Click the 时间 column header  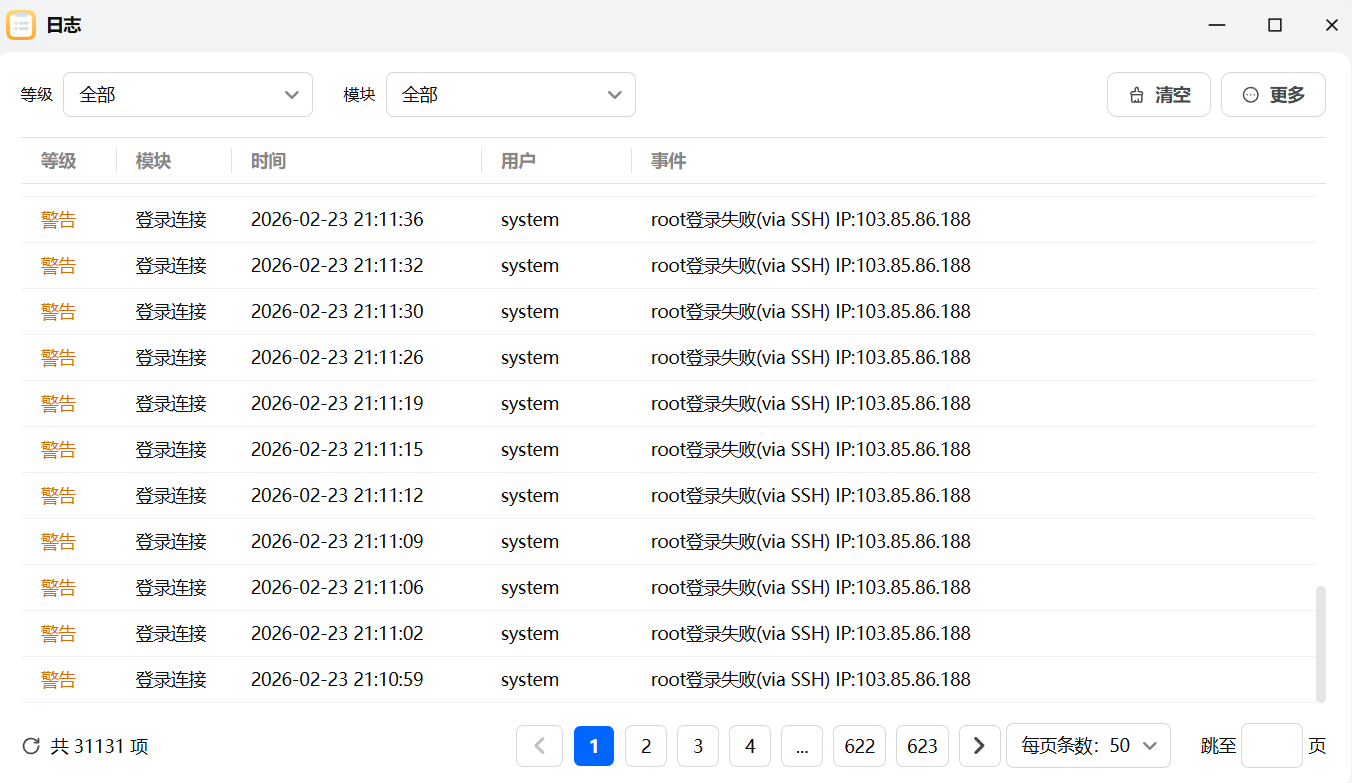tap(268, 160)
